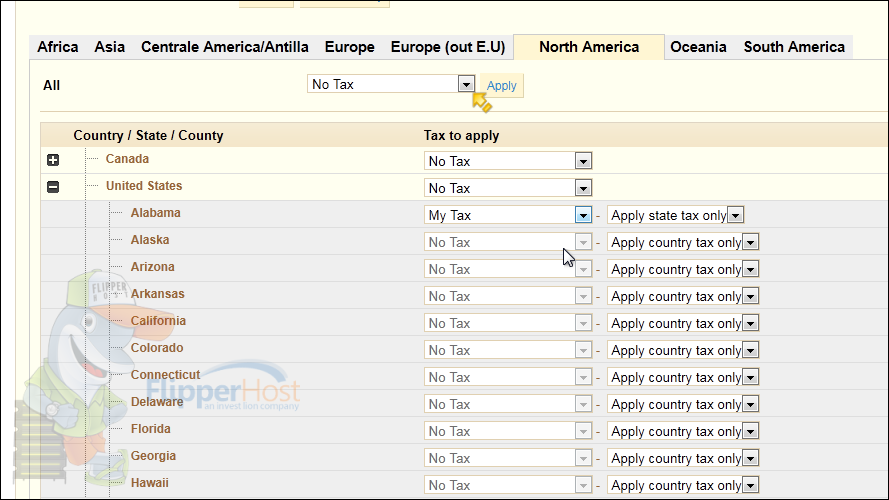
Task: Open Delaware's tax behavior dropdown
Action: pyautogui.click(x=683, y=404)
